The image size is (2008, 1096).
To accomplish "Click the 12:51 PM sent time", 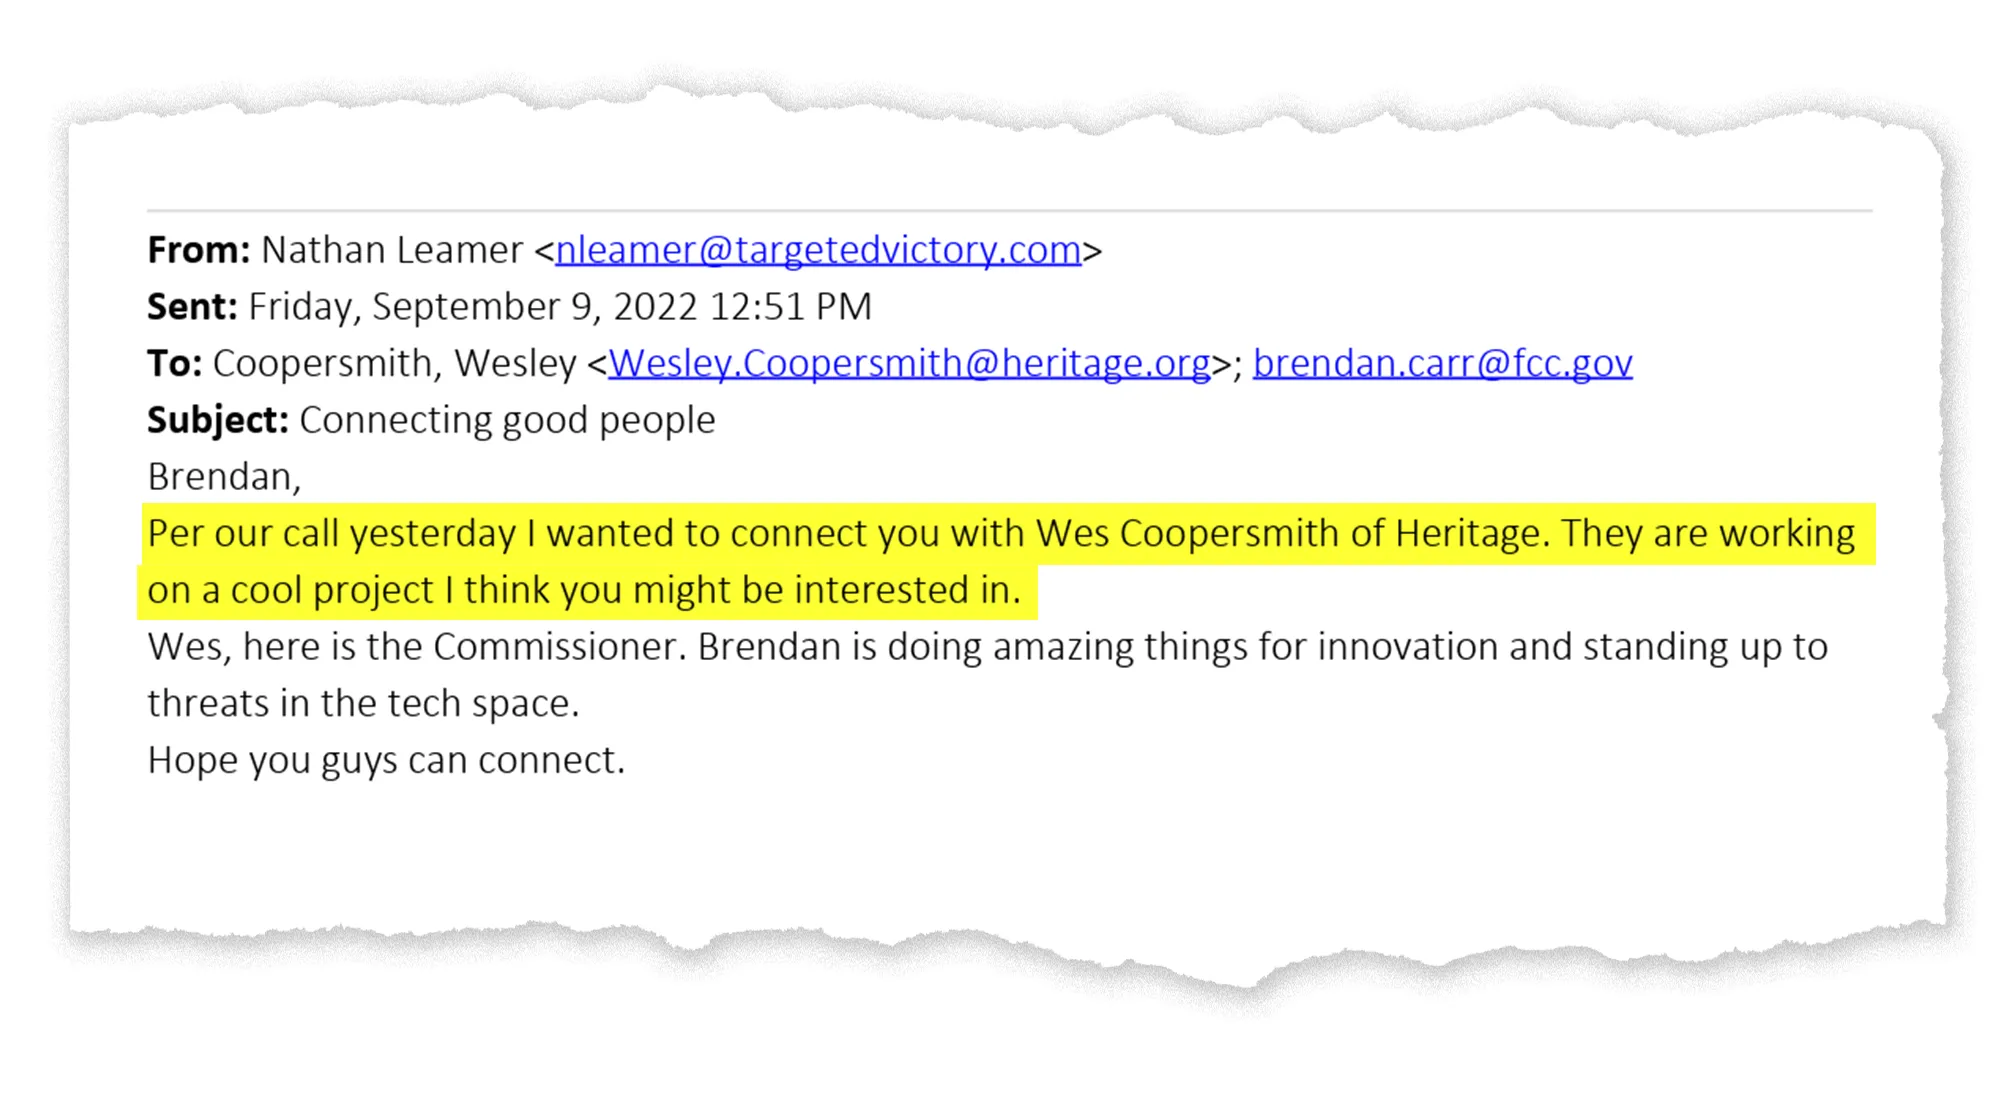I will pyautogui.click(x=790, y=307).
